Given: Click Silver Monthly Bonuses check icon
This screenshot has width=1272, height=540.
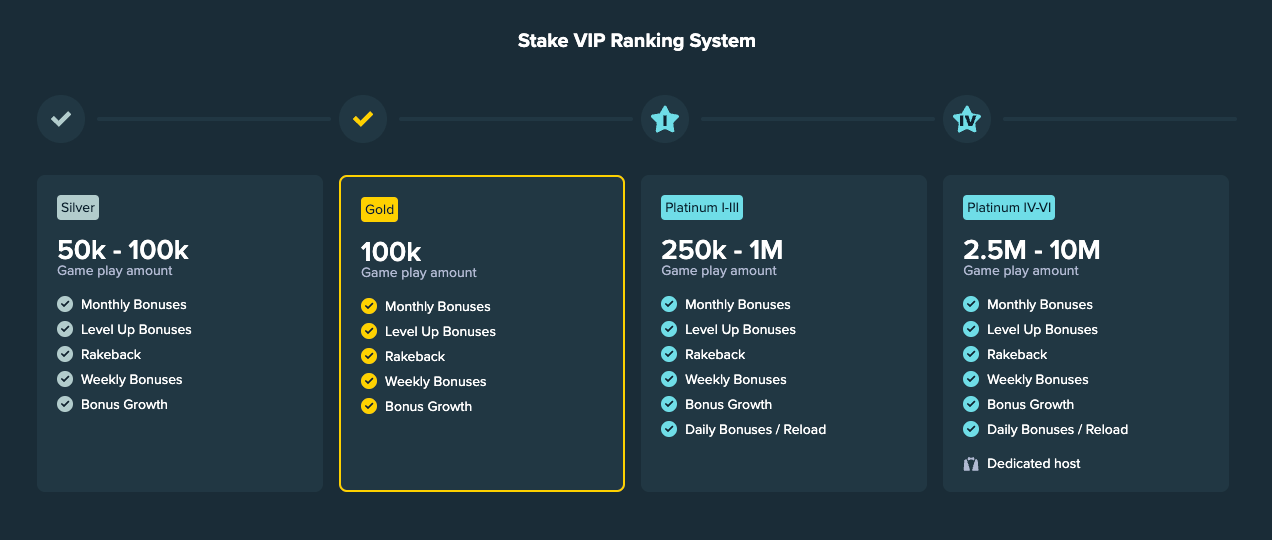Looking at the screenshot, I should 65,304.
